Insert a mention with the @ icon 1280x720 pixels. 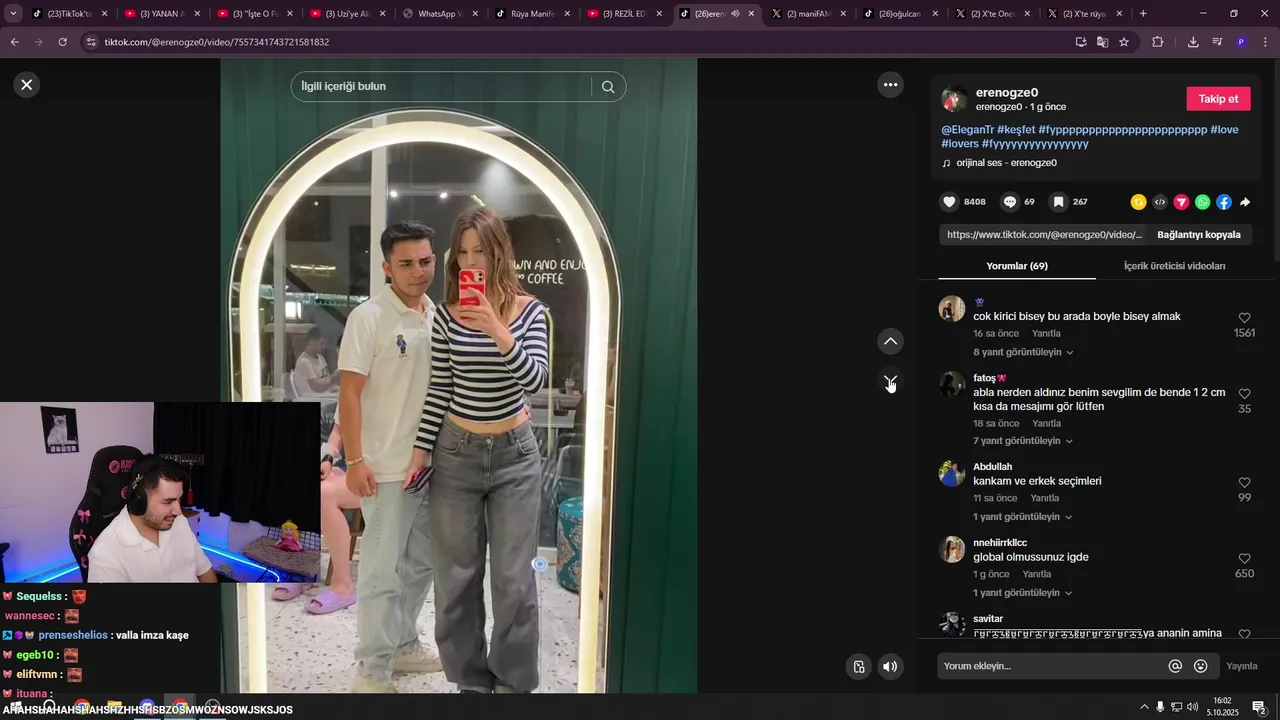[x=1175, y=666]
